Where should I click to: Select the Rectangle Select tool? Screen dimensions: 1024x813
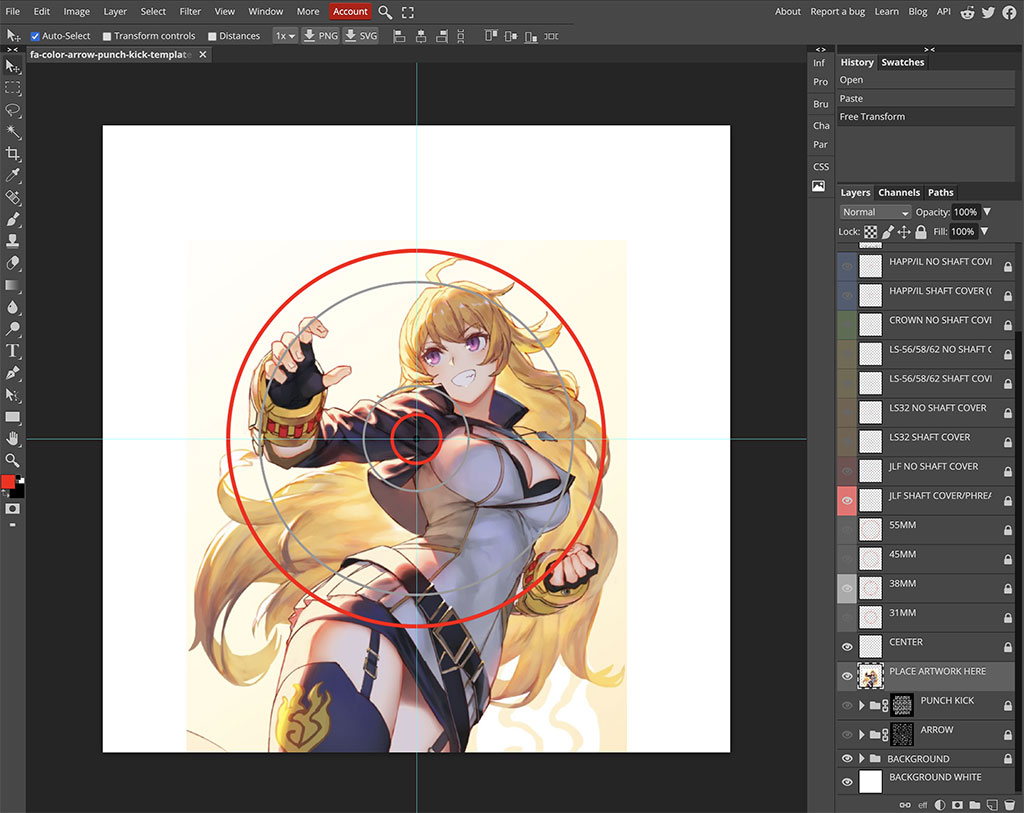(12, 88)
